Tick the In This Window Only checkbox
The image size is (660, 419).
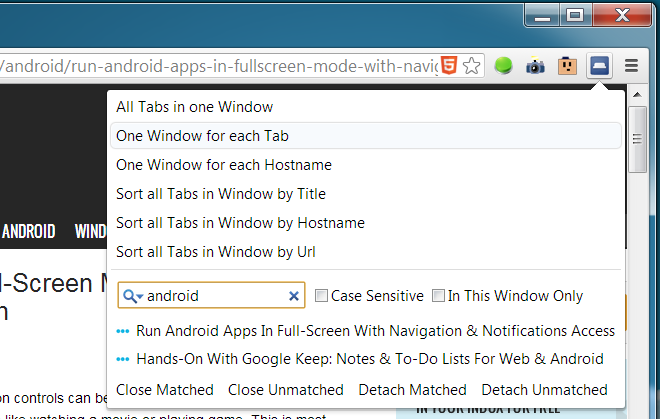pyautogui.click(x=438, y=296)
